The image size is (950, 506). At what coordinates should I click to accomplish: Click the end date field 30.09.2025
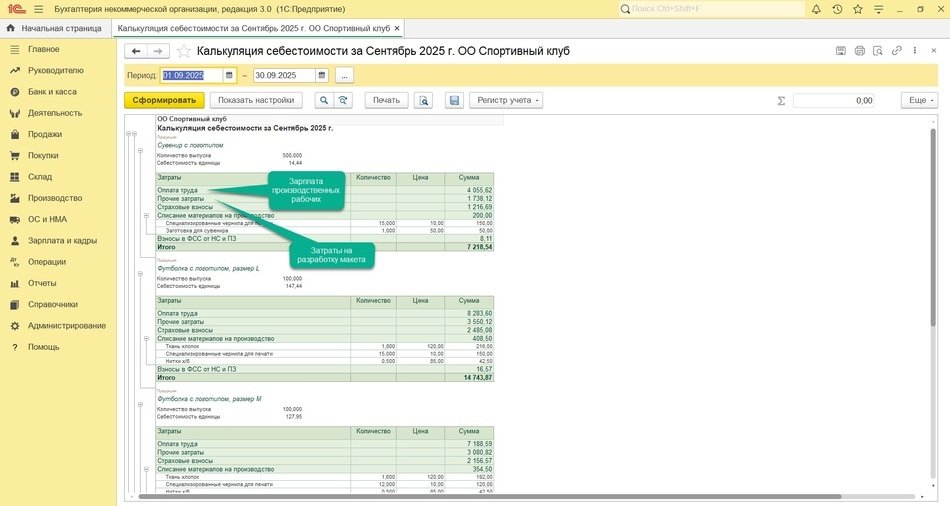pos(283,75)
